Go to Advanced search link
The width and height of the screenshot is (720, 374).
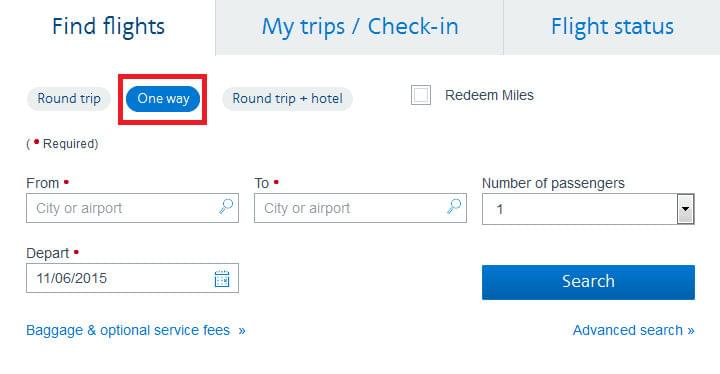(634, 330)
